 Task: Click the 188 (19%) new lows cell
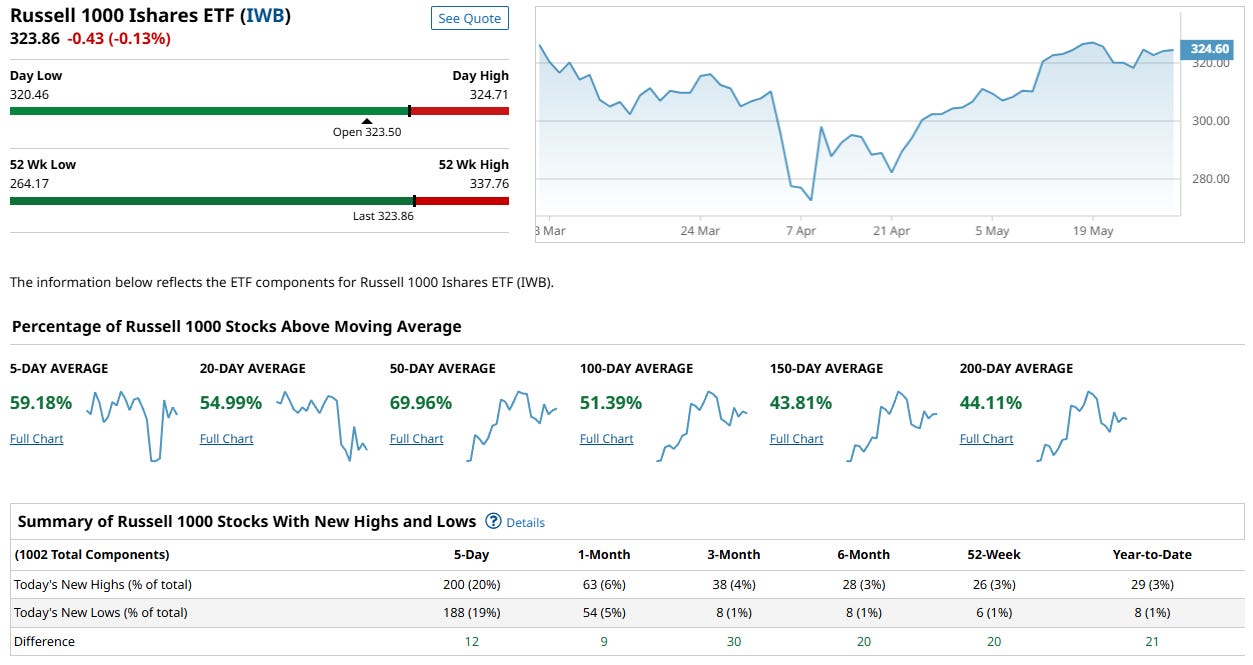coord(471,612)
